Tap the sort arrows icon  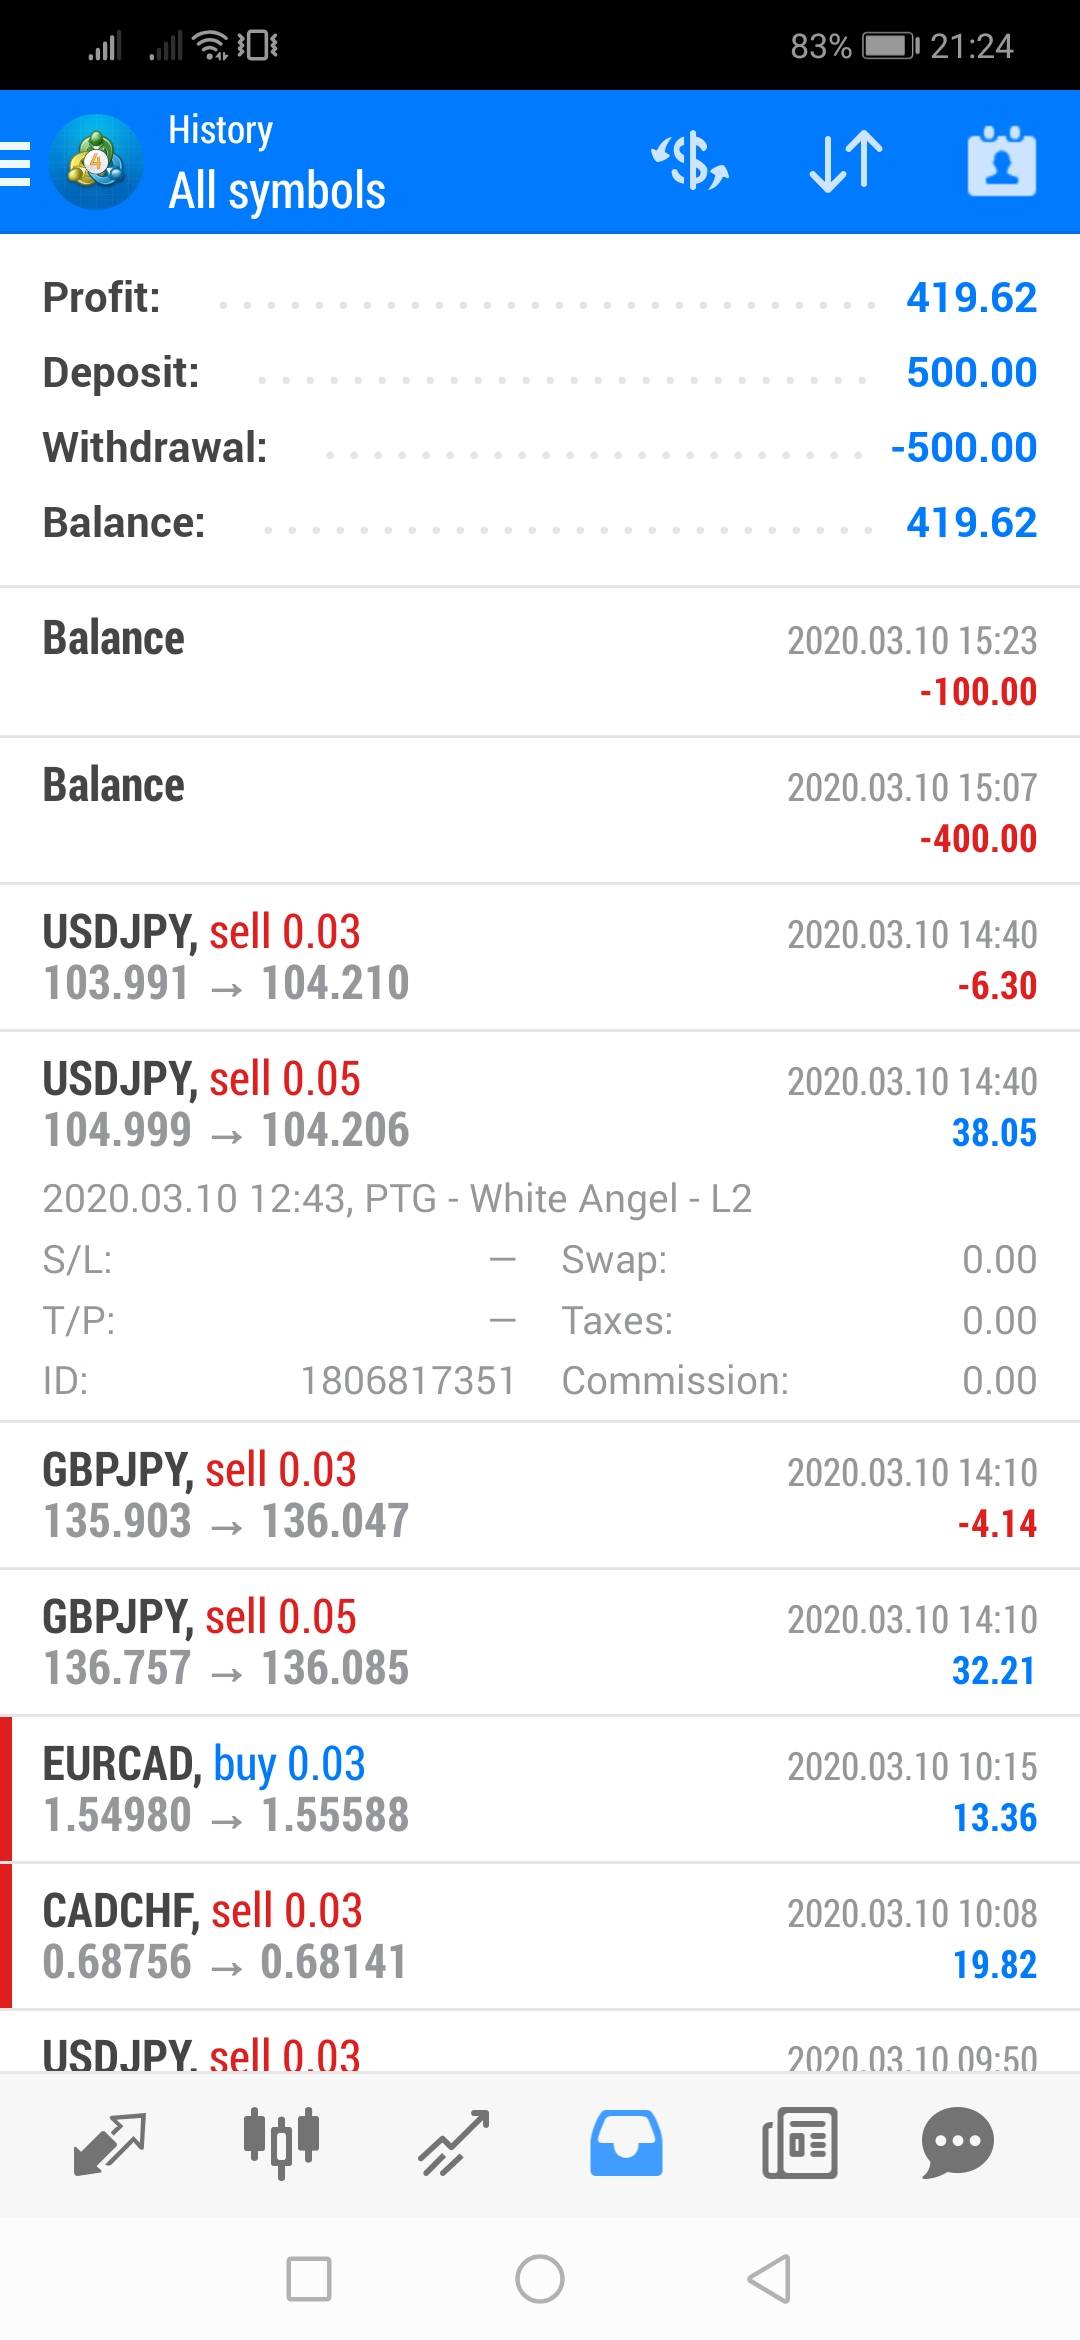point(846,162)
